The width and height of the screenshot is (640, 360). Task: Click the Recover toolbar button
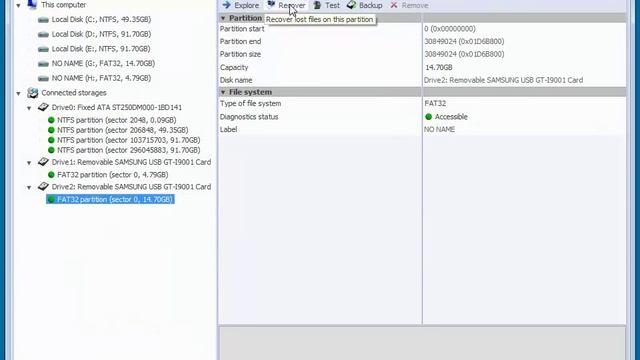click(x=286, y=5)
